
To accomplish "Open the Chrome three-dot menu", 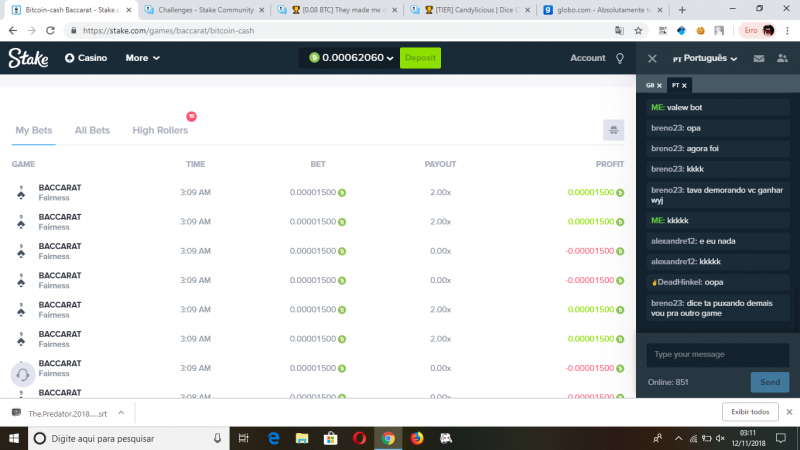I will tap(788, 31).
